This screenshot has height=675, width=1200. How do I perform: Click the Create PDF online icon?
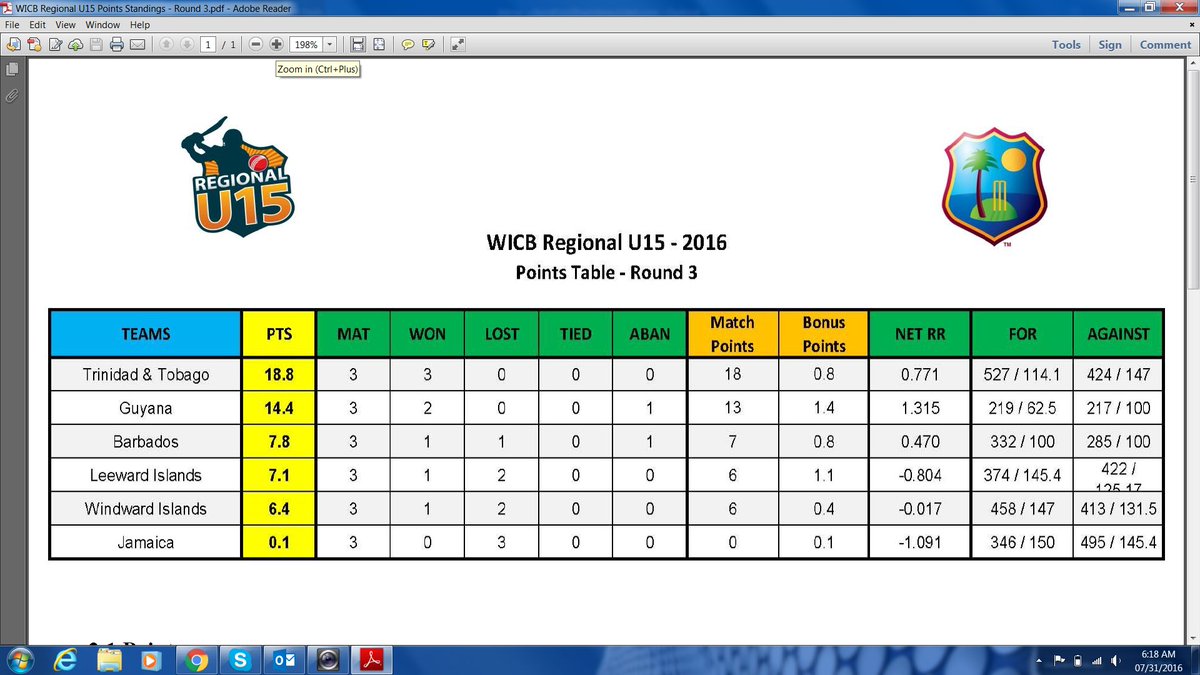tap(34, 45)
